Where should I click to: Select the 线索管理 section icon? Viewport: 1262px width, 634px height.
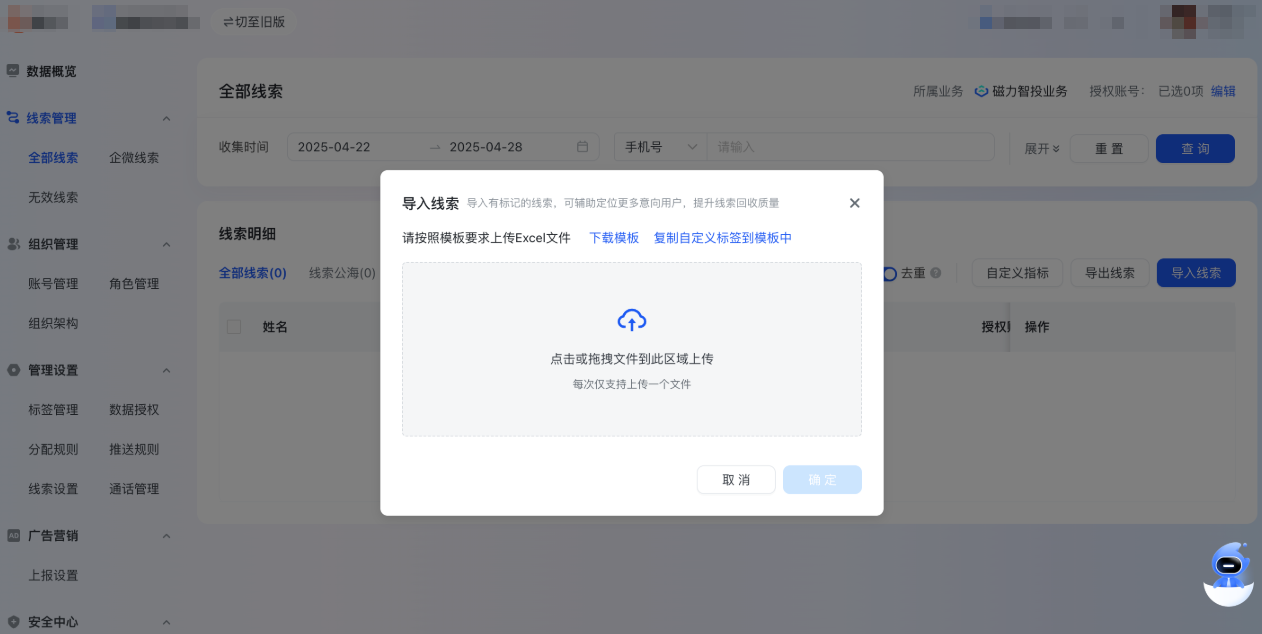click(12, 117)
